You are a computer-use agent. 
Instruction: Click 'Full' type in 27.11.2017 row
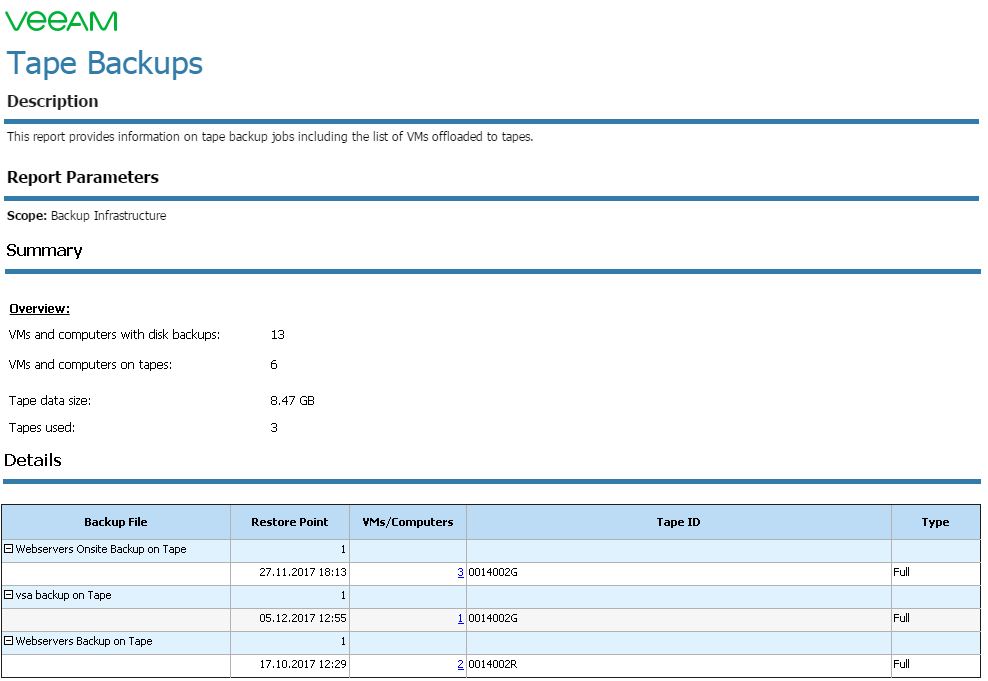pyautogui.click(x=902, y=573)
